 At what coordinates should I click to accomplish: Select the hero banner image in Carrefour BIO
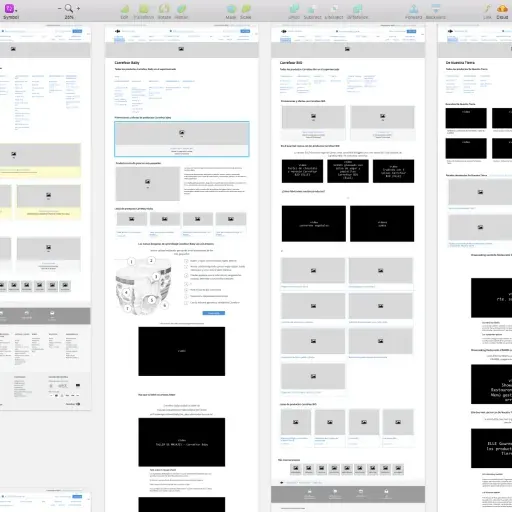[x=348, y=50]
